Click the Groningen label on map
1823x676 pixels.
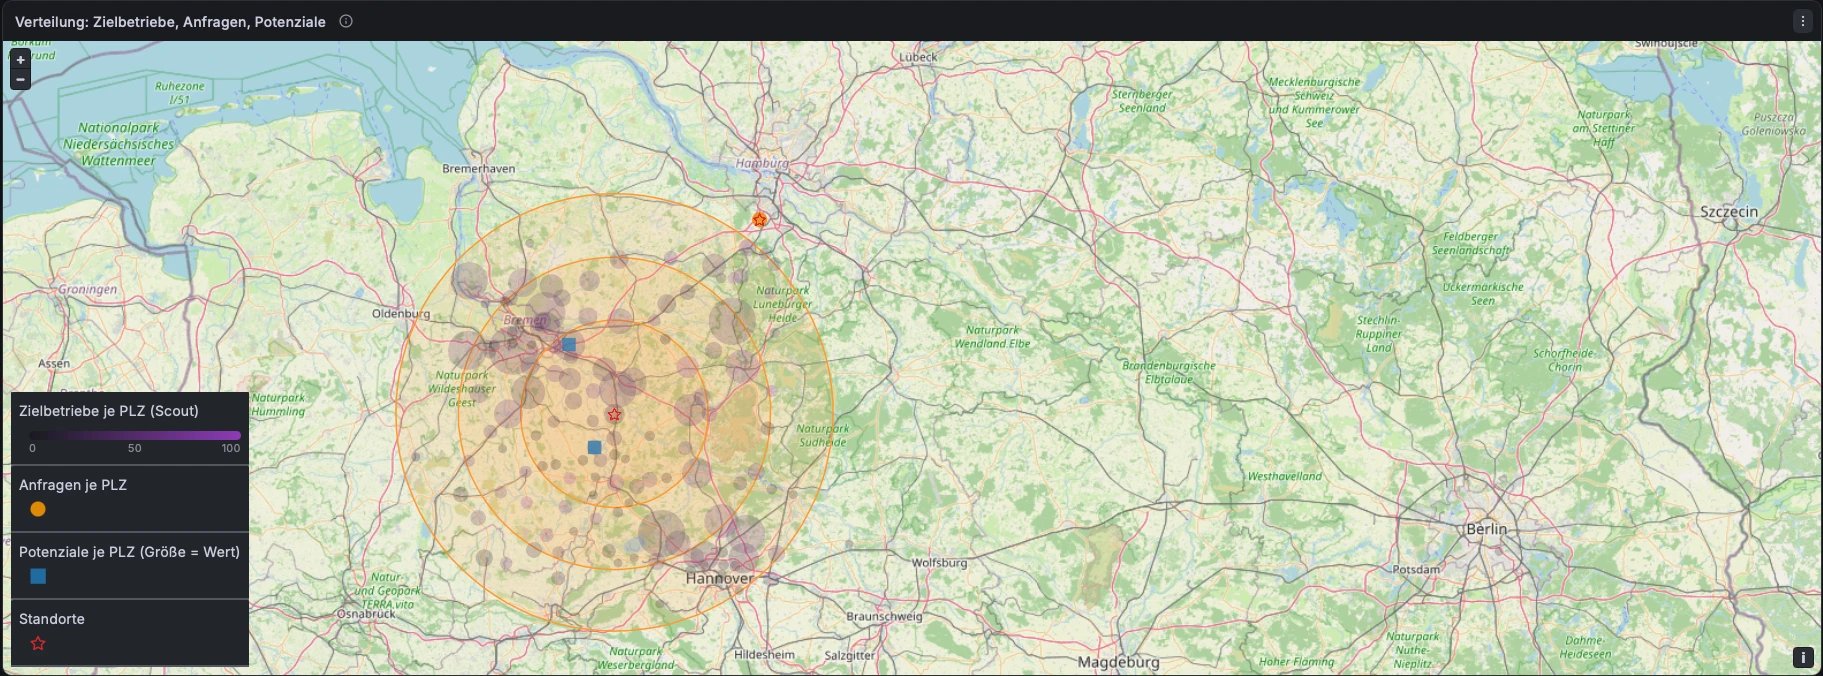coord(87,290)
